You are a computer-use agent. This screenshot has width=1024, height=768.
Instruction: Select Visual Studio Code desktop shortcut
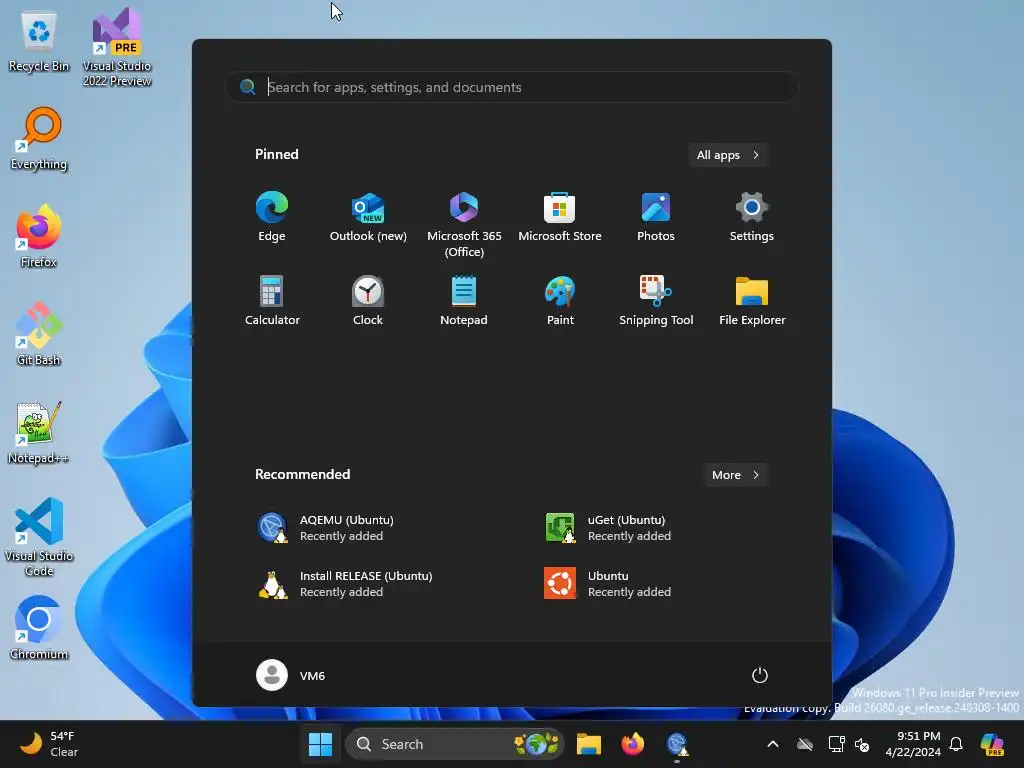point(39,537)
